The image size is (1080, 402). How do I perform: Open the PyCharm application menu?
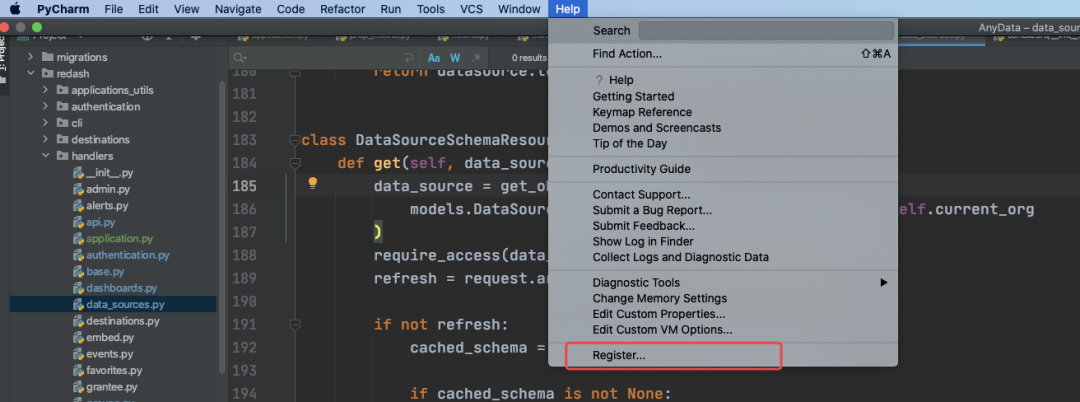click(63, 9)
